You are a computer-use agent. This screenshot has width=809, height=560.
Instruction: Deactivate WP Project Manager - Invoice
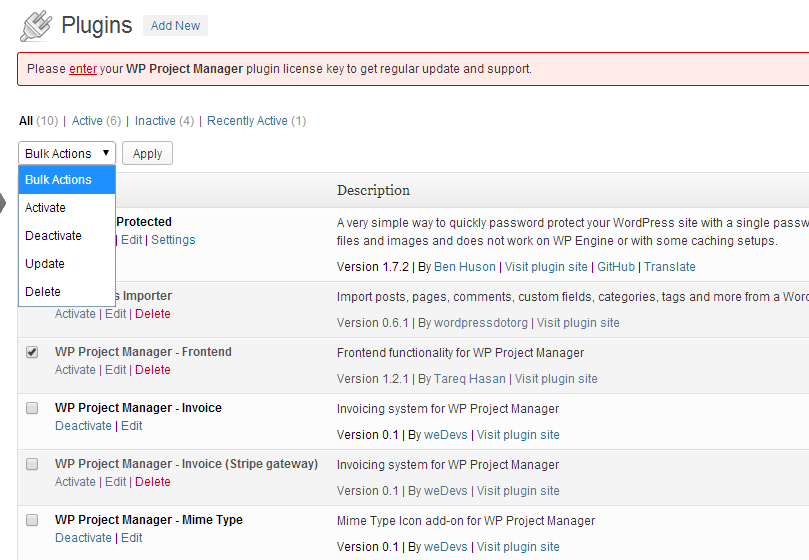pos(84,426)
